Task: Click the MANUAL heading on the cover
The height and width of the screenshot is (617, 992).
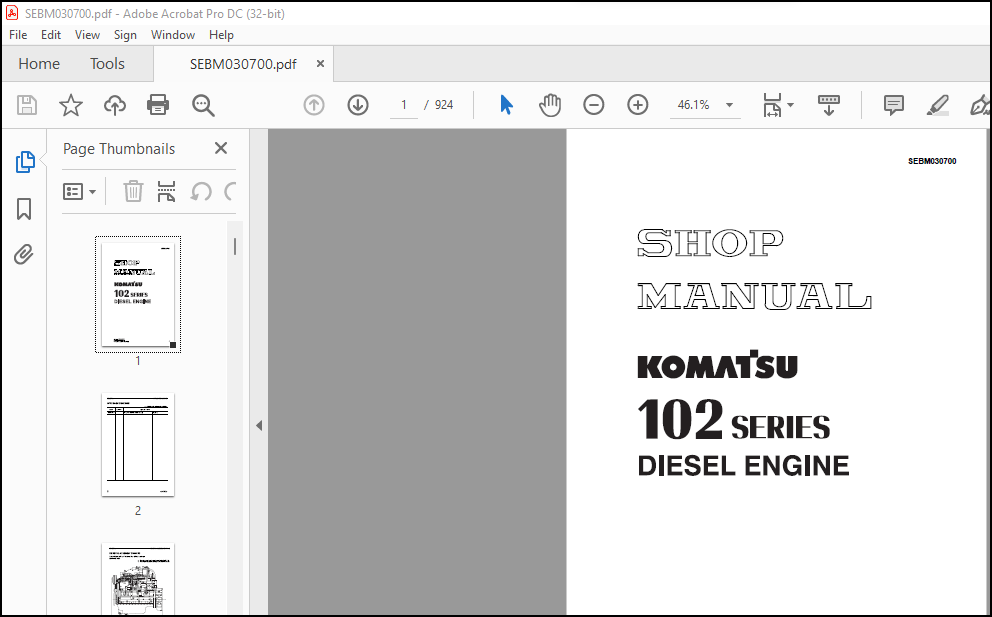Action: pyautogui.click(x=754, y=296)
